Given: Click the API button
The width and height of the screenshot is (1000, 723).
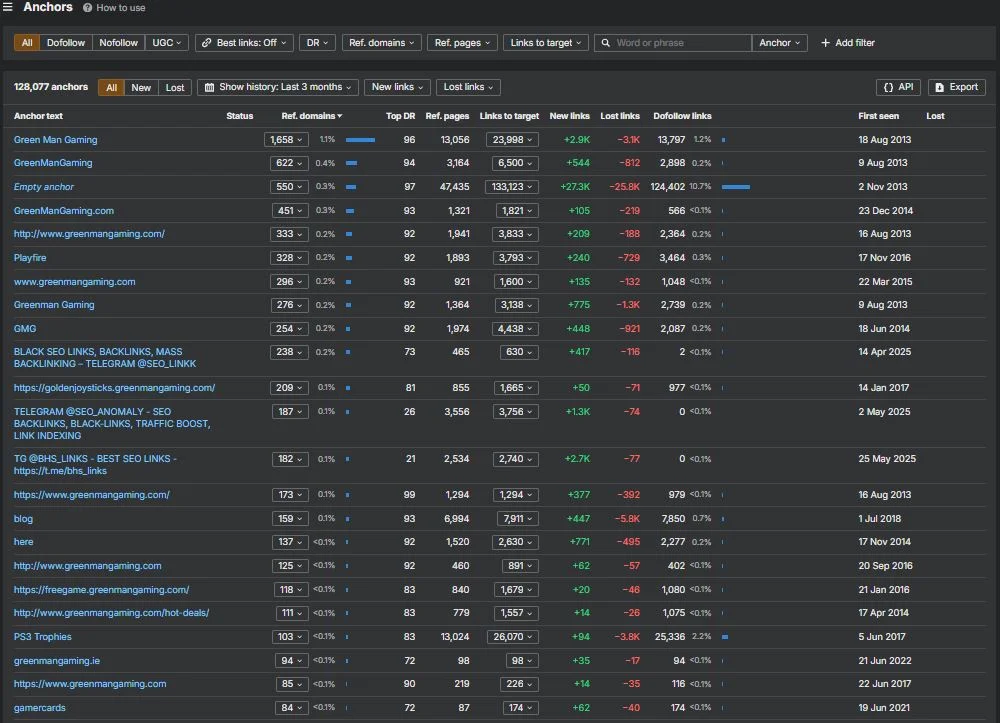Looking at the screenshot, I should (898, 87).
